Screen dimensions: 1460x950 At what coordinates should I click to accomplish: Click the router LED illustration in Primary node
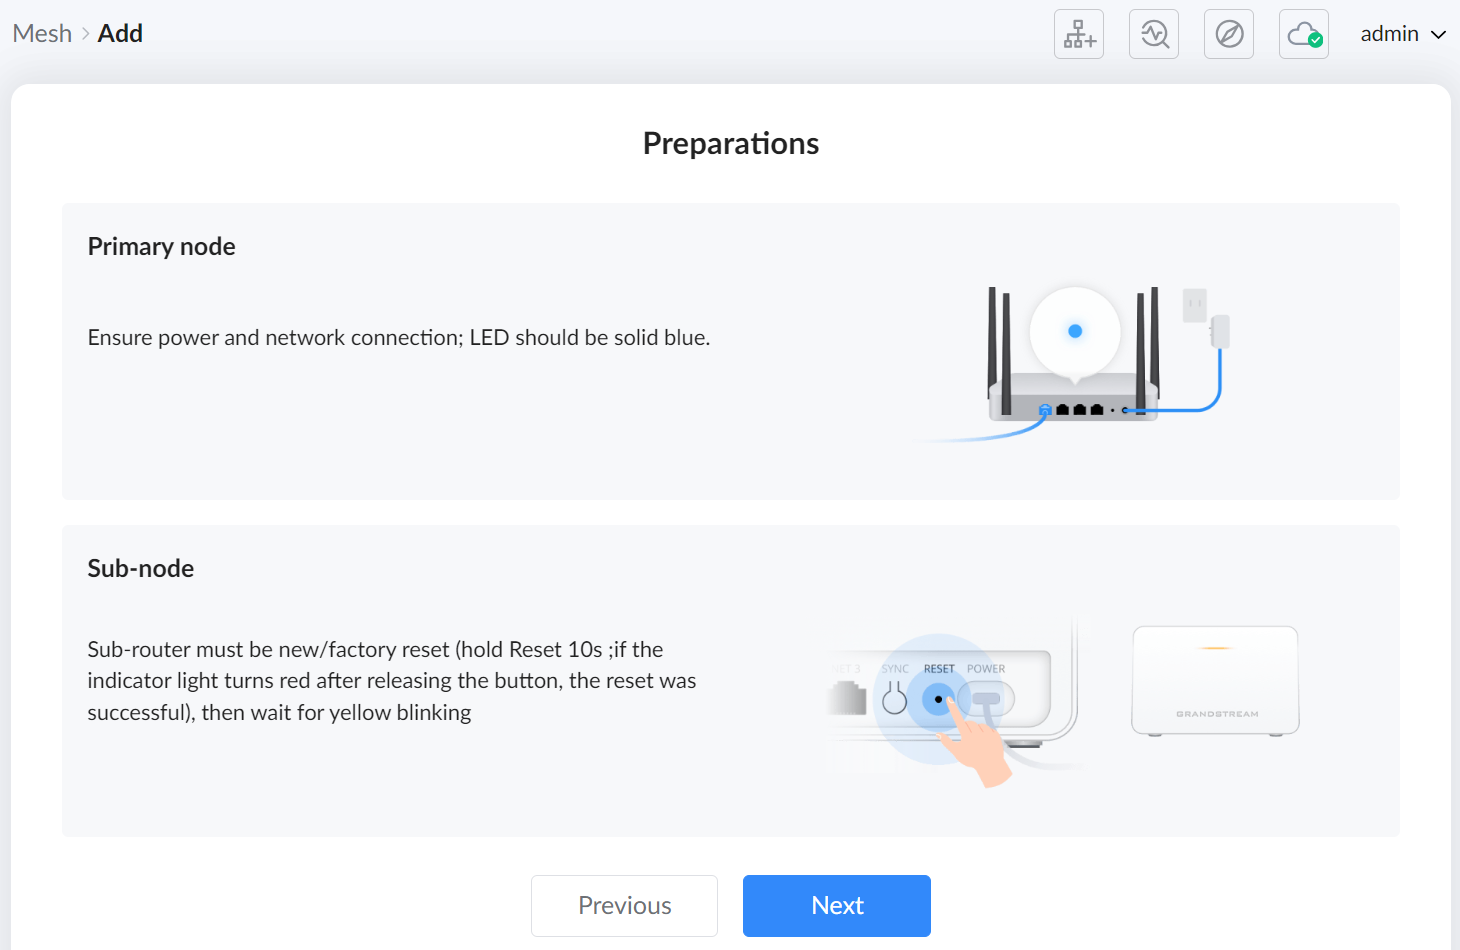click(1075, 331)
